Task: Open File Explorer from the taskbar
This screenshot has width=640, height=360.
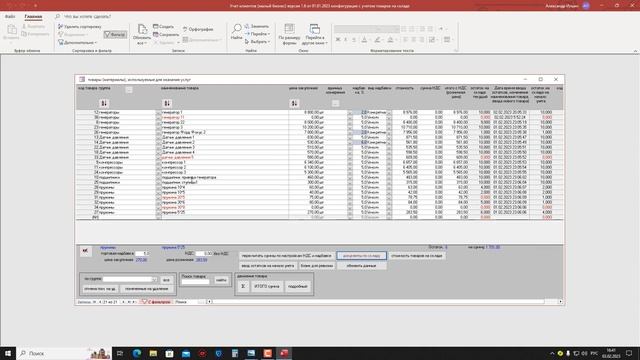Action: pyautogui.click(x=153, y=353)
